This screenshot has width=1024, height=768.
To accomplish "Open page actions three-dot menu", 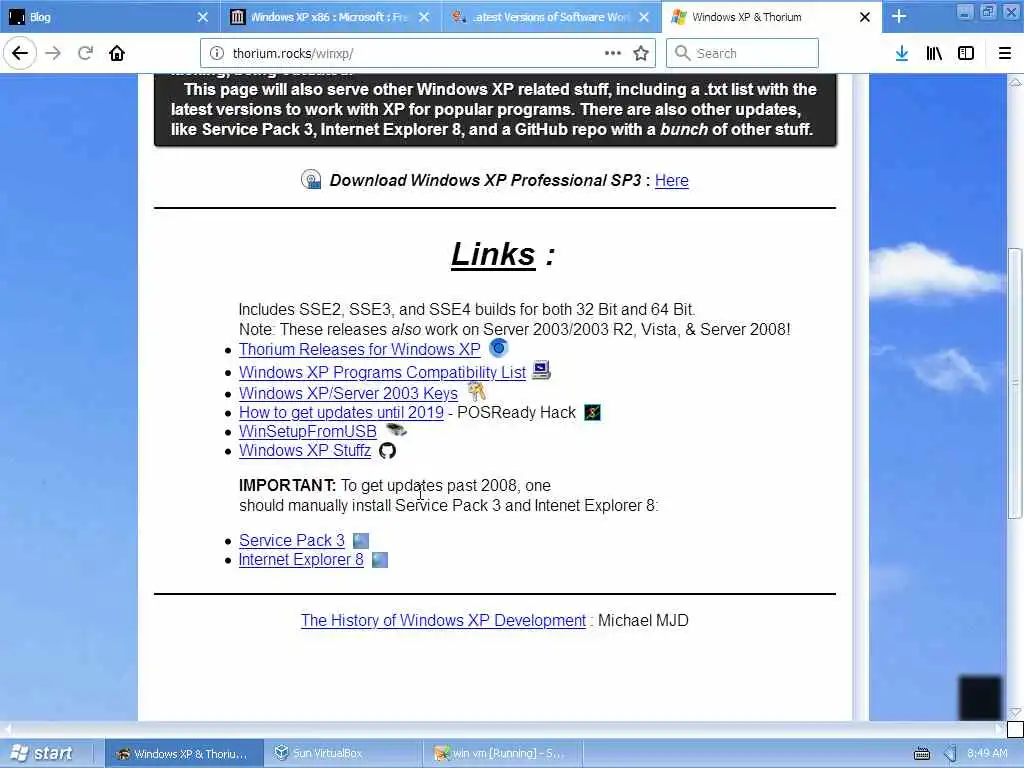I will coord(613,53).
